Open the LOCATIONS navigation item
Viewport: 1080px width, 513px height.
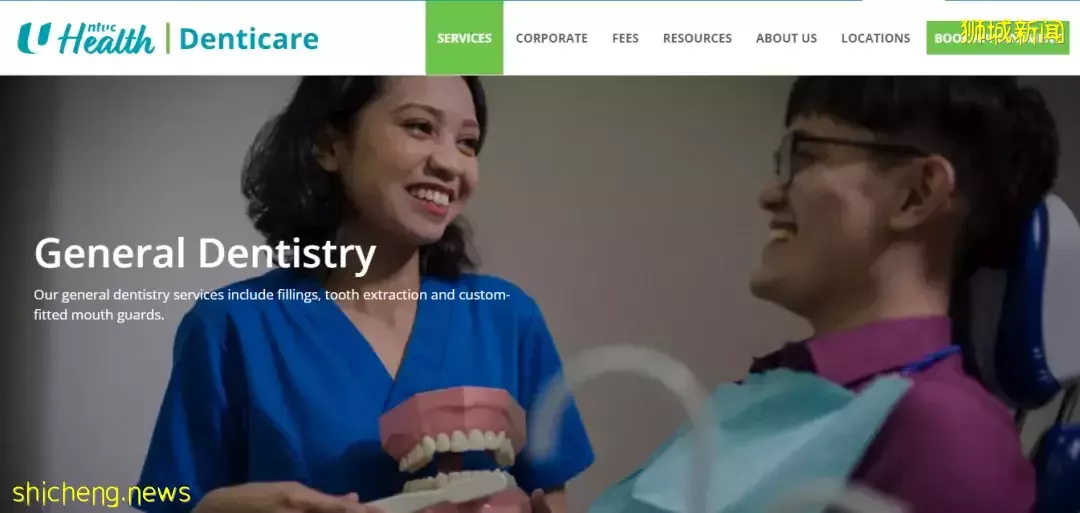(x=875, y=39)
